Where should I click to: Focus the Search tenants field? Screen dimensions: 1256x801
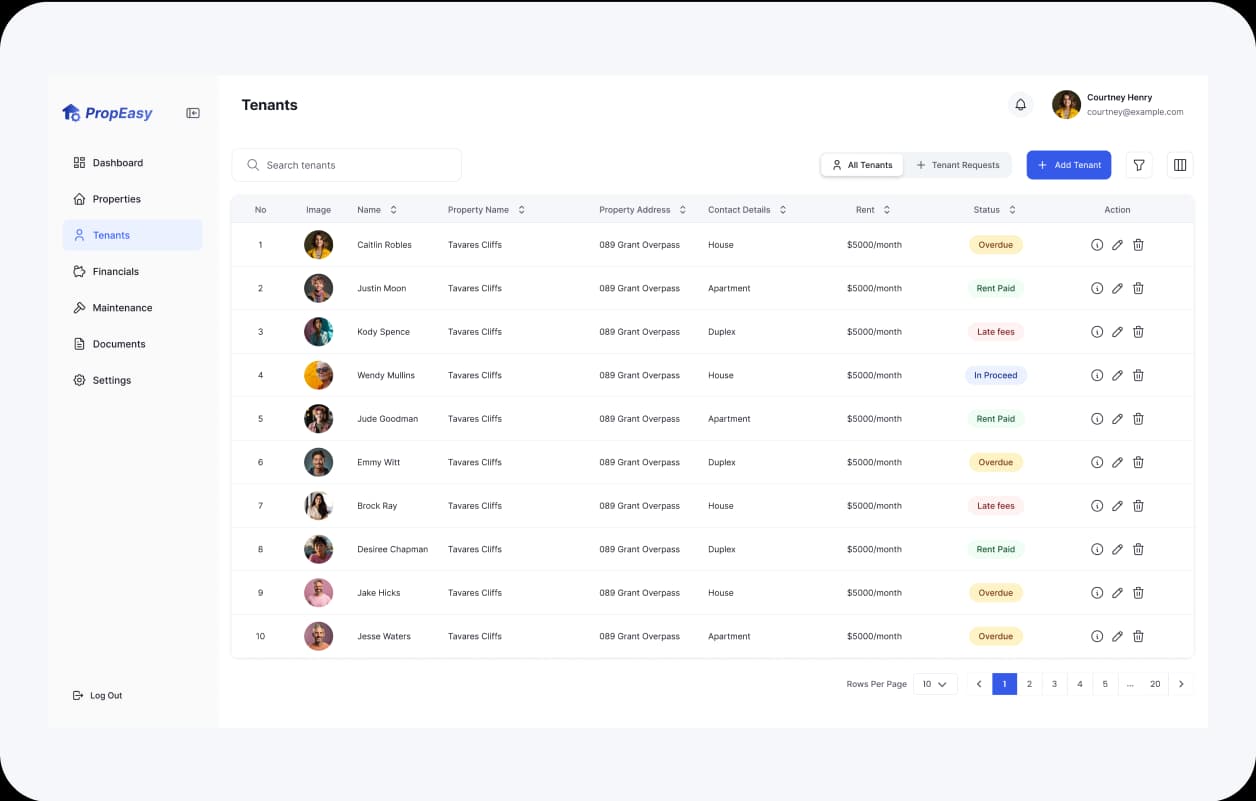click(347, 165)
